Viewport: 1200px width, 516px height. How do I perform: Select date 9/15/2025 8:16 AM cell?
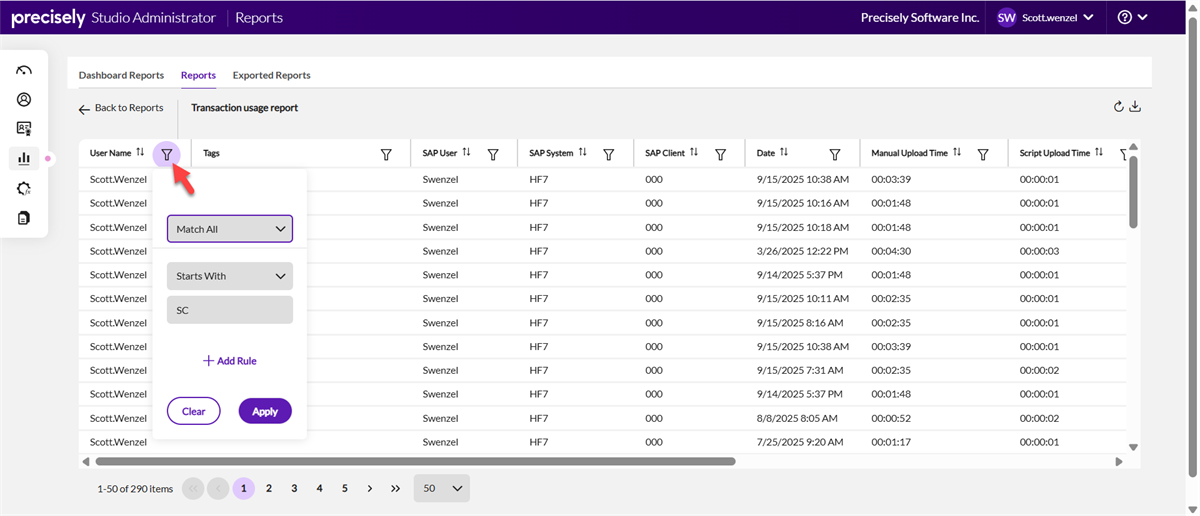(800, 323)
